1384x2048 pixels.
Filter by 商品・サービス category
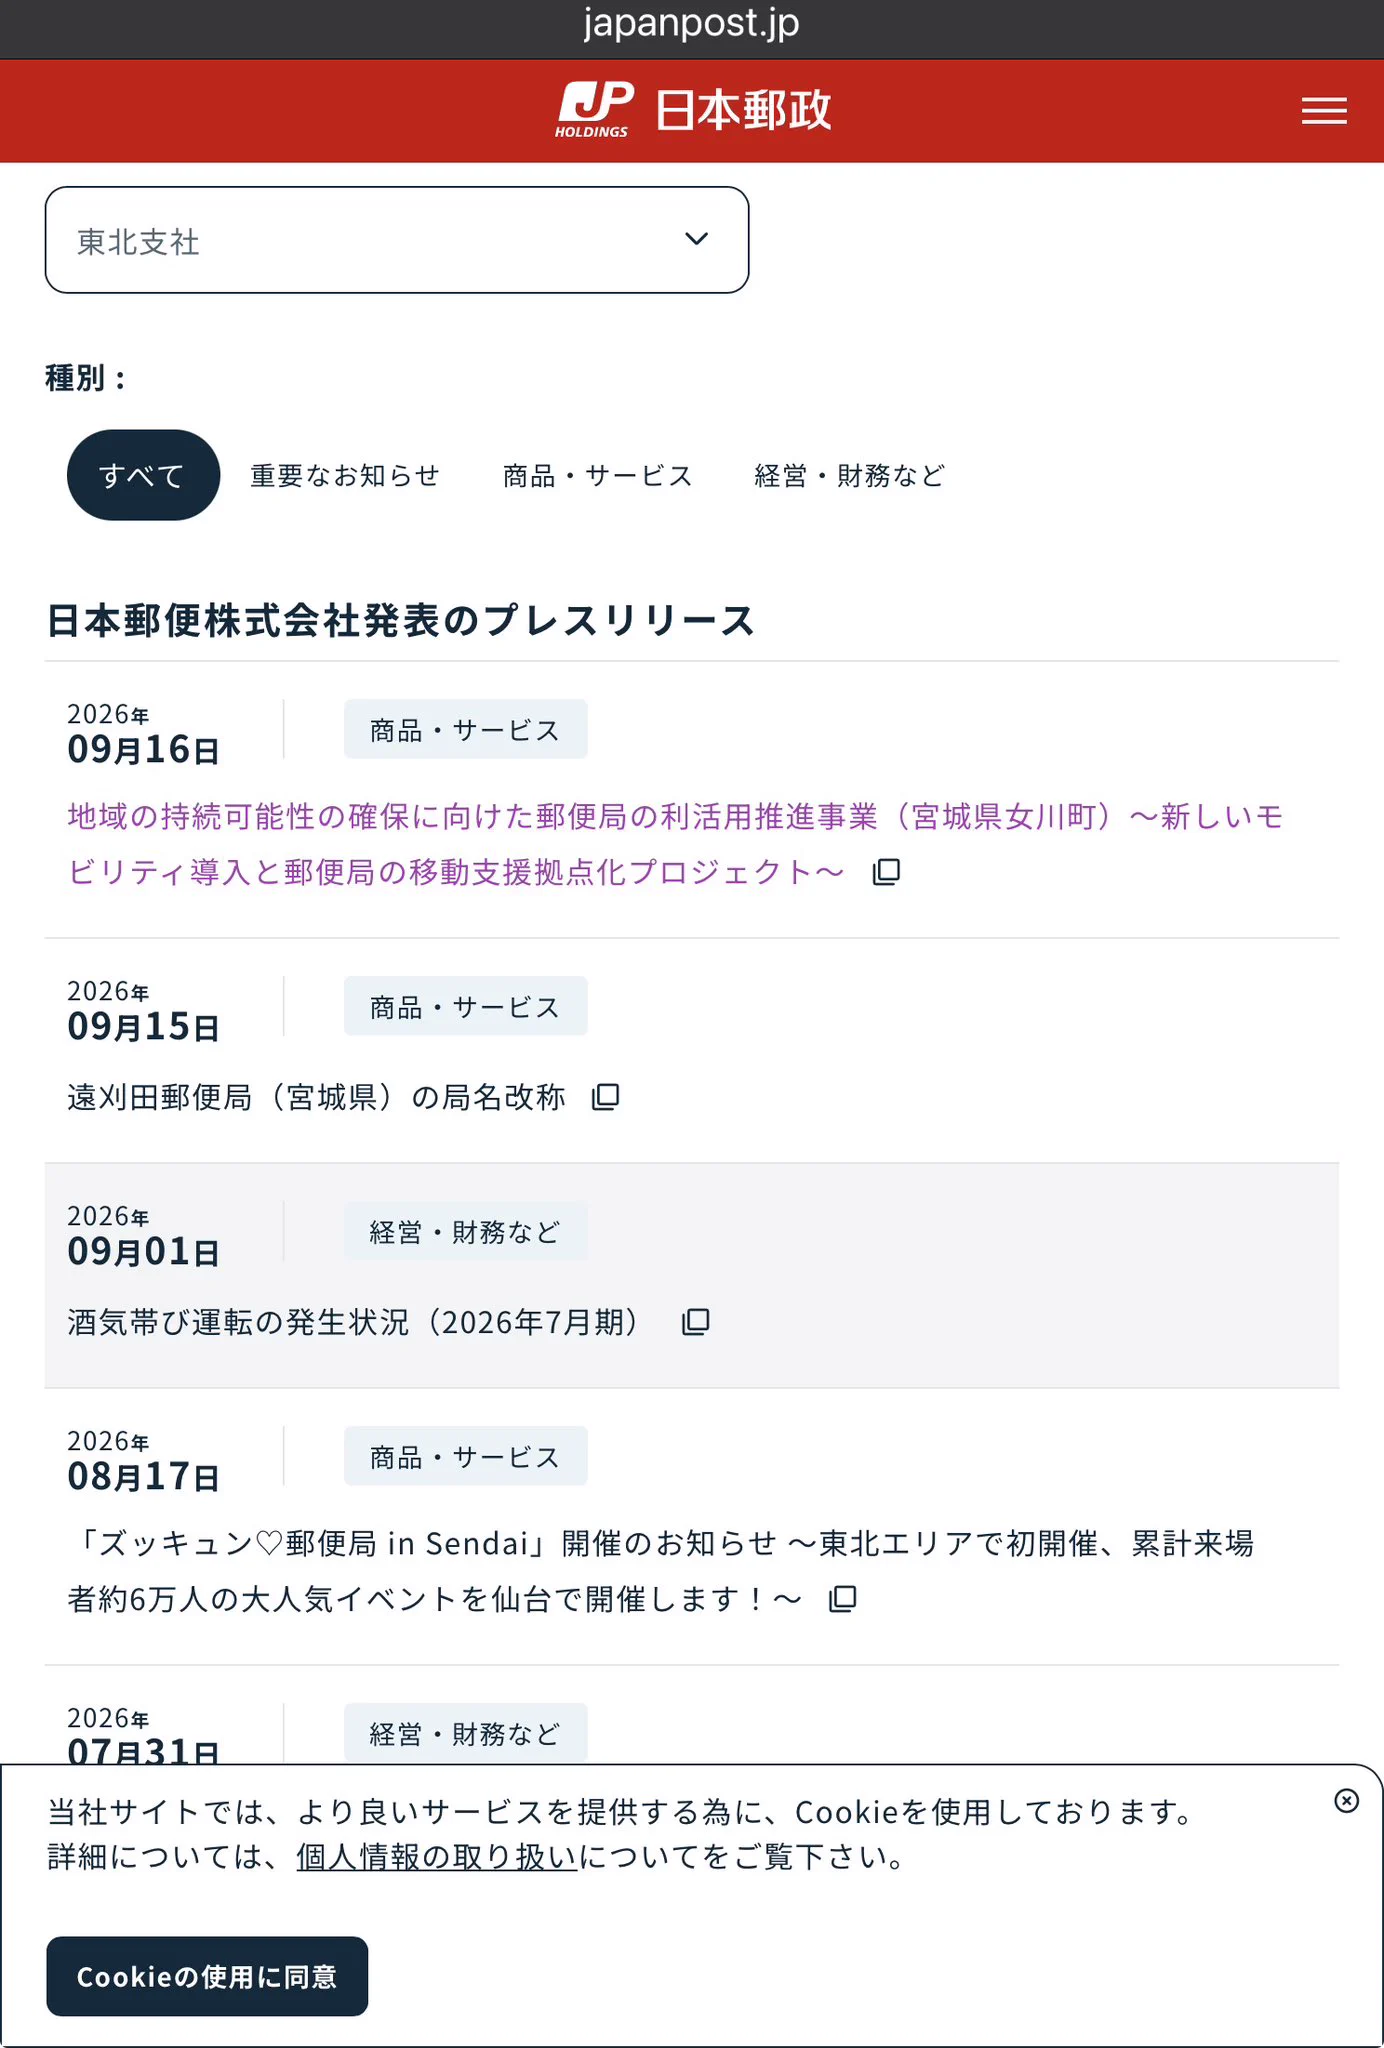(597, 476)
